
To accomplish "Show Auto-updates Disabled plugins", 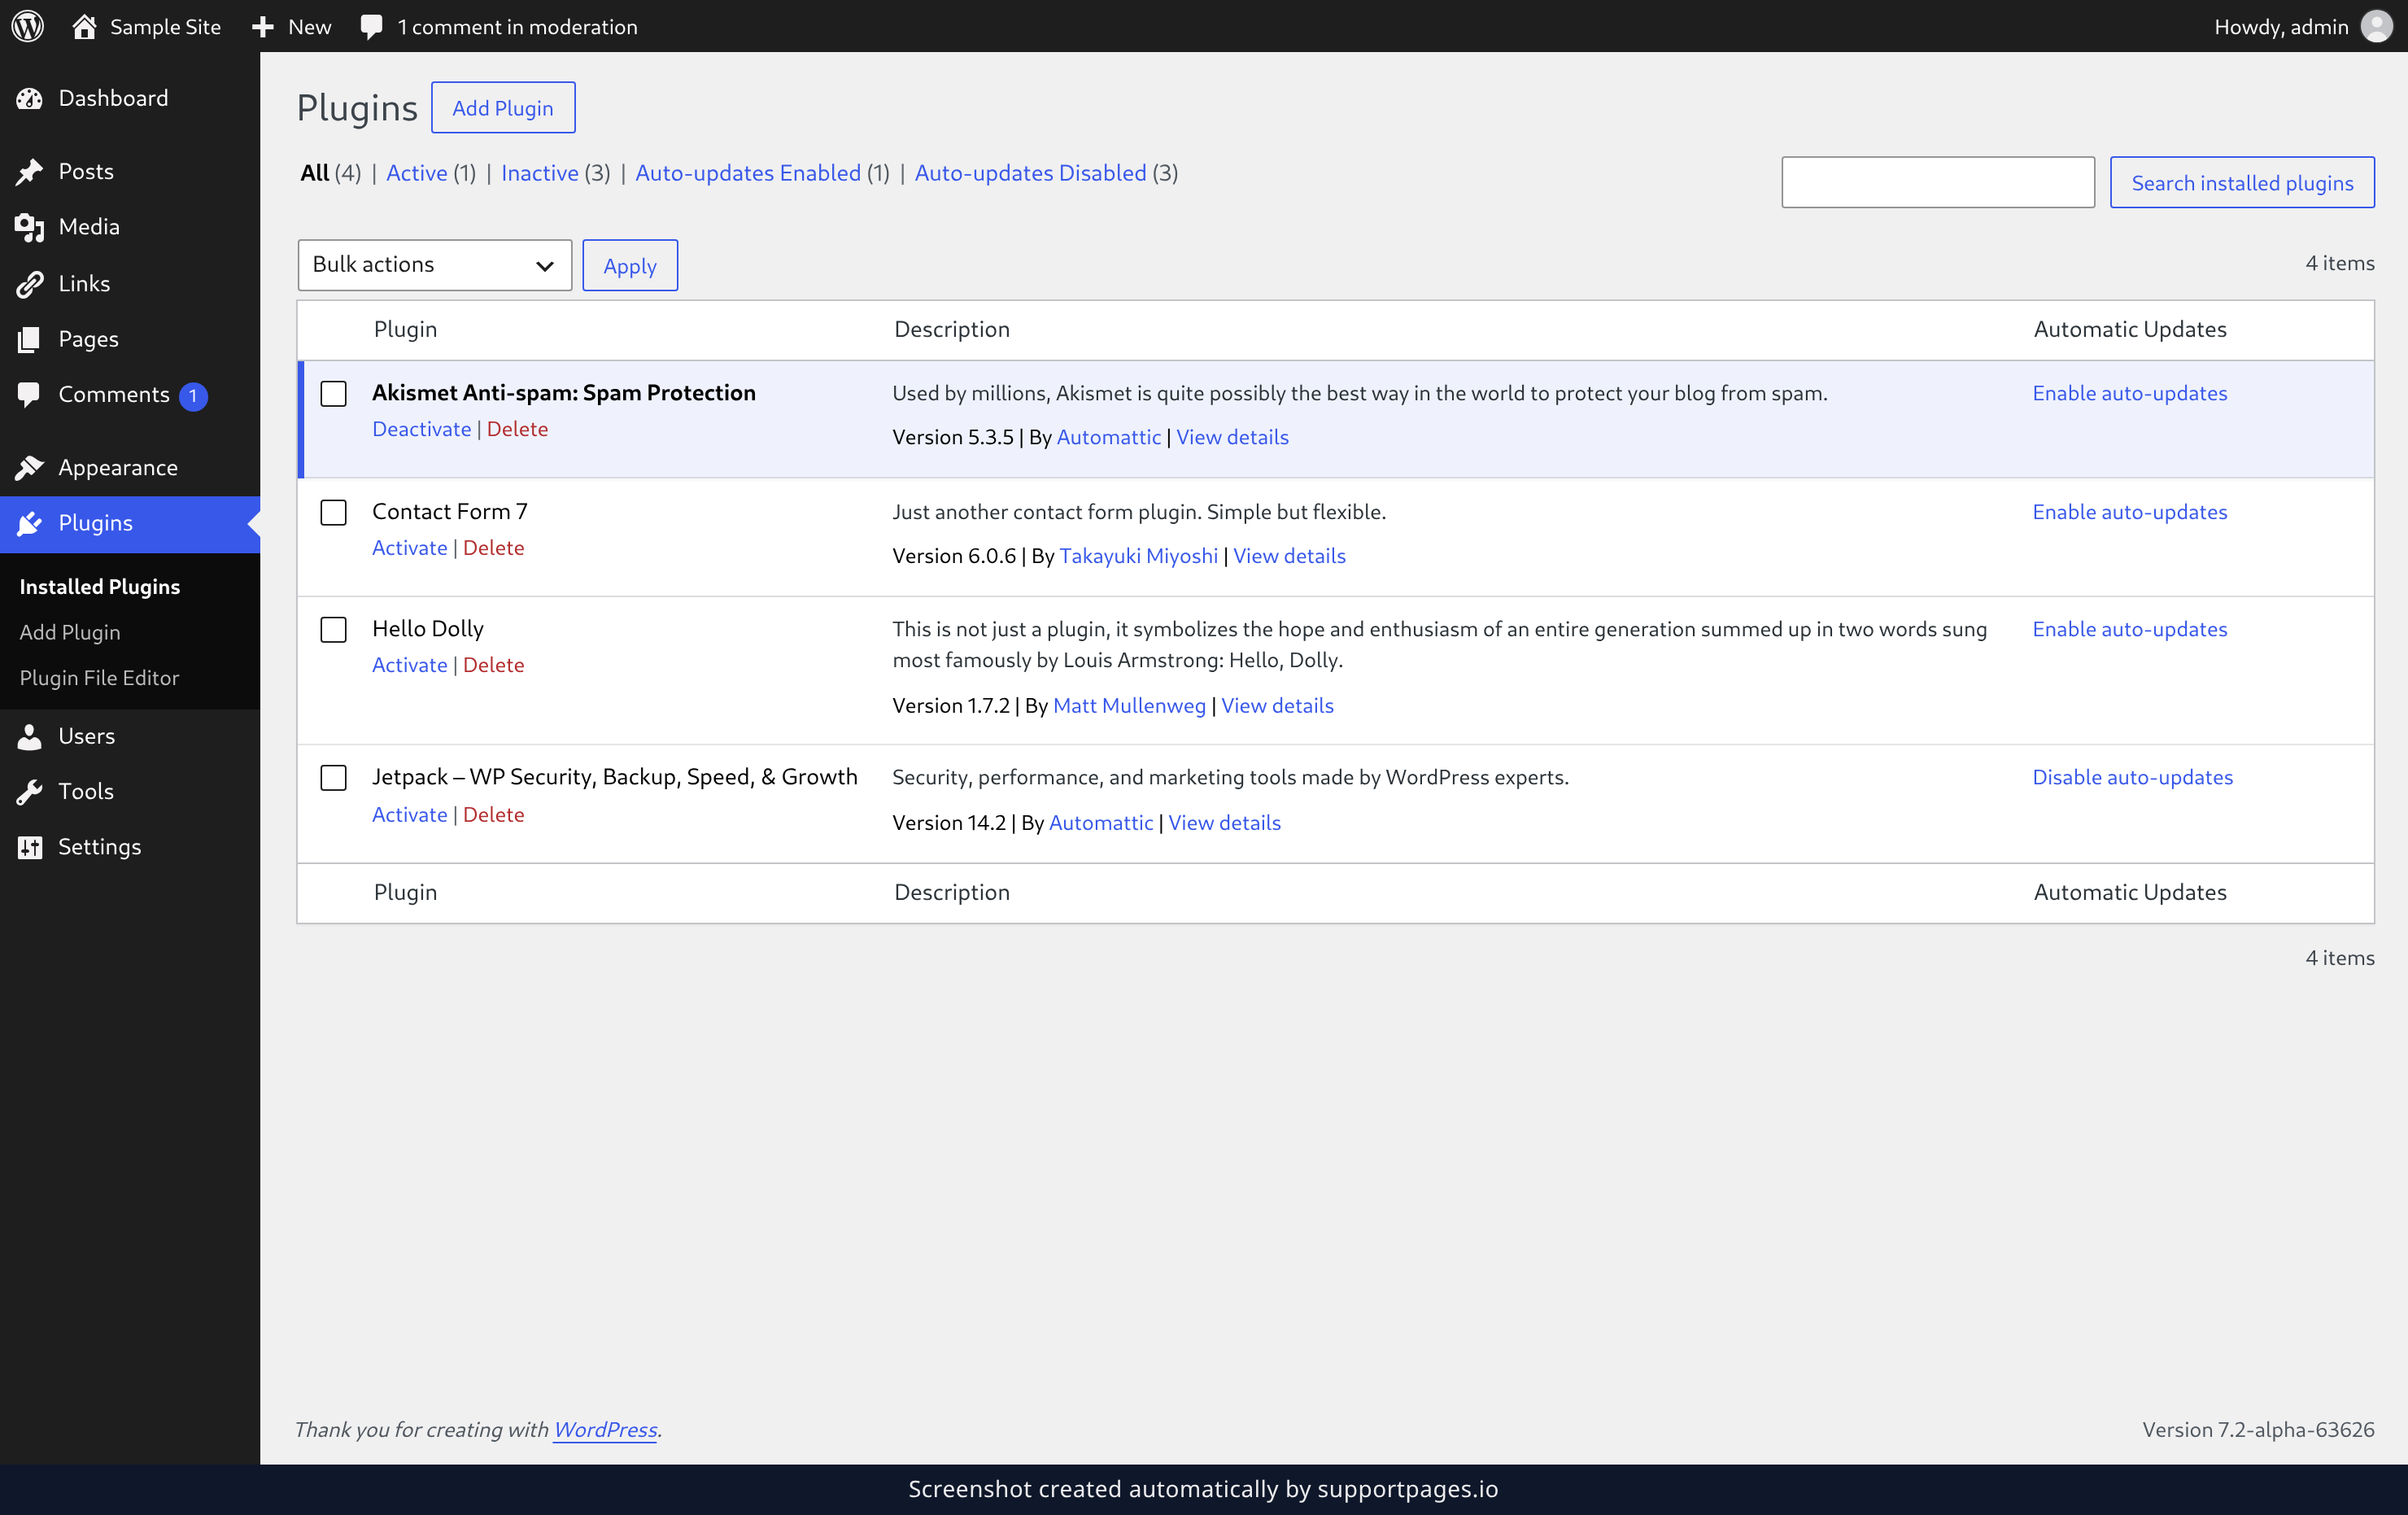I will click(x=1030, y=173).
